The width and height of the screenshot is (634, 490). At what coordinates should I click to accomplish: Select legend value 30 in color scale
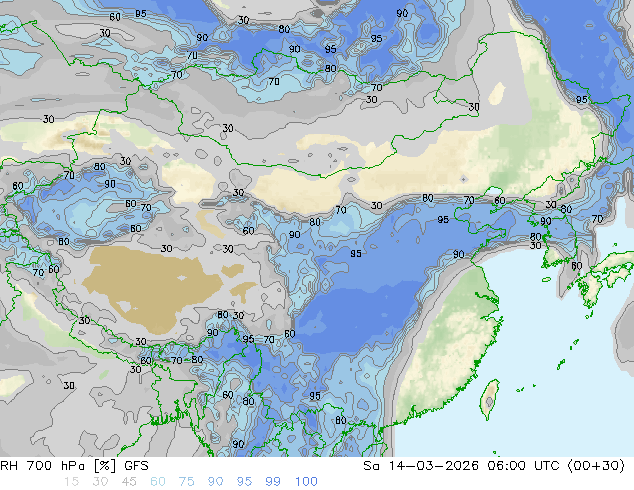click(x=100, y=482)
